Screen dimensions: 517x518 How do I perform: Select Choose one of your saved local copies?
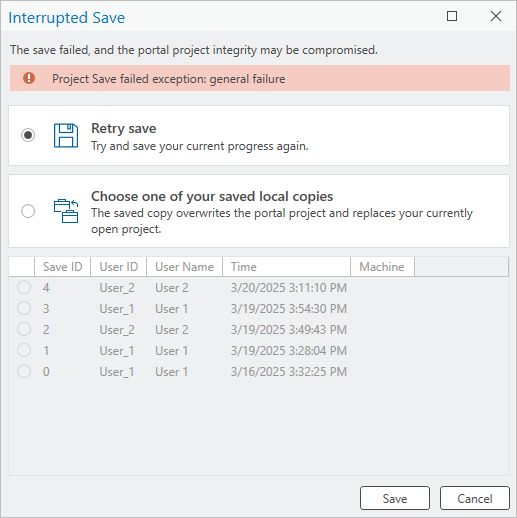pyautogui.click(x=28, y=211)
